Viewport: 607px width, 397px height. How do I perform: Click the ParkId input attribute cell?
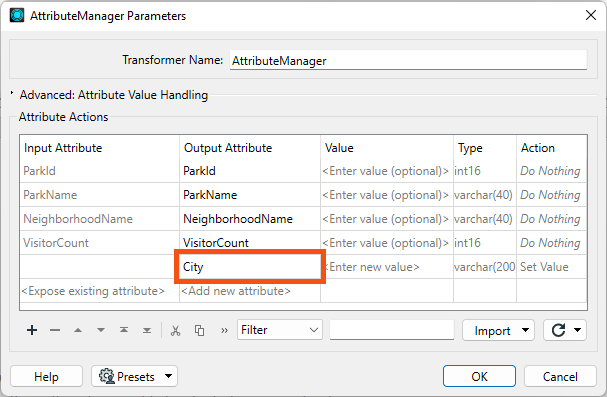click(x=99, y=171)
